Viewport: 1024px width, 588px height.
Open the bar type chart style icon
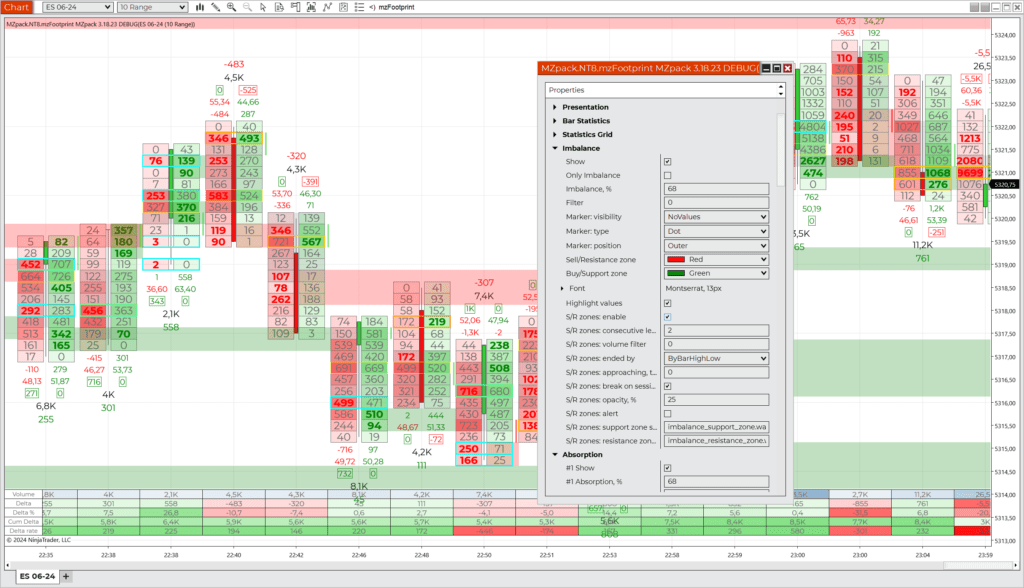click(200, 7)
